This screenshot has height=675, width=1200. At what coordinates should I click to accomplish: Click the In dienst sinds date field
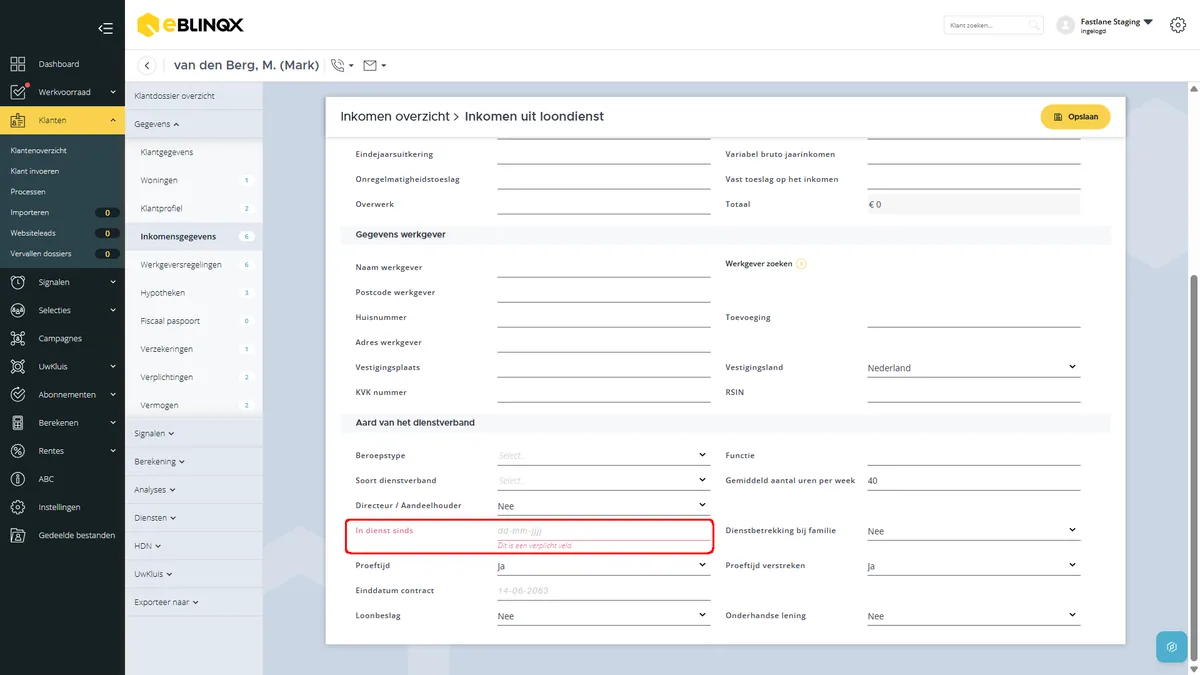pos(603,531)
